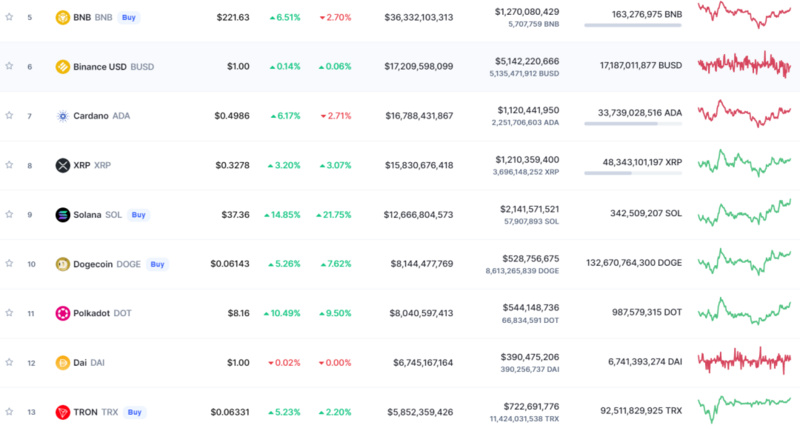Go to the Polkadot DOT page
Screen dimensions: 800x431
click(x=102, y=313)
